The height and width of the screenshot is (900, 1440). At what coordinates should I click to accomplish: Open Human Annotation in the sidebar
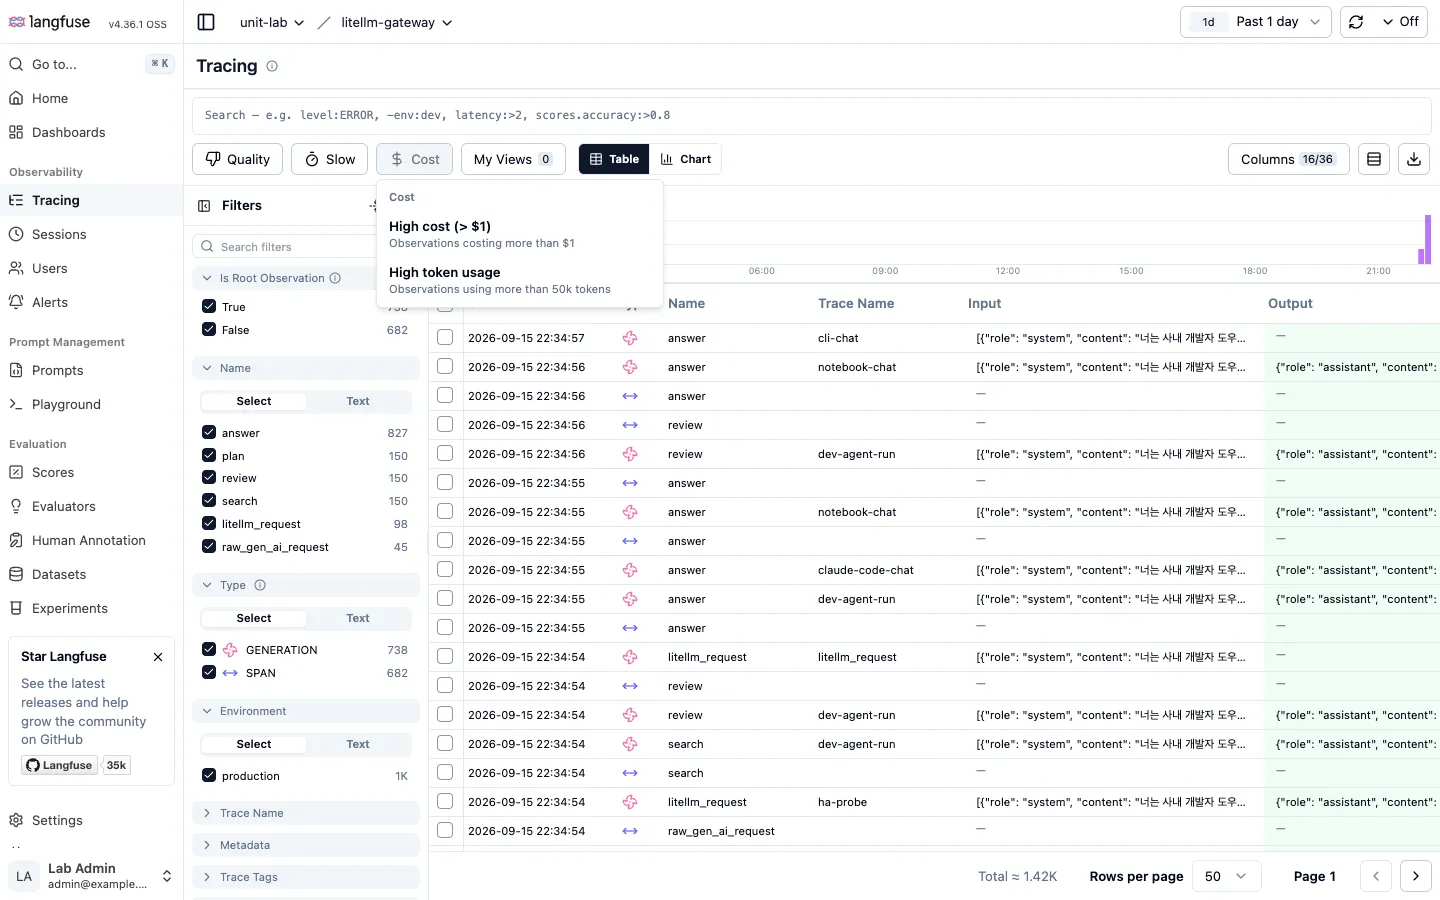92,540
